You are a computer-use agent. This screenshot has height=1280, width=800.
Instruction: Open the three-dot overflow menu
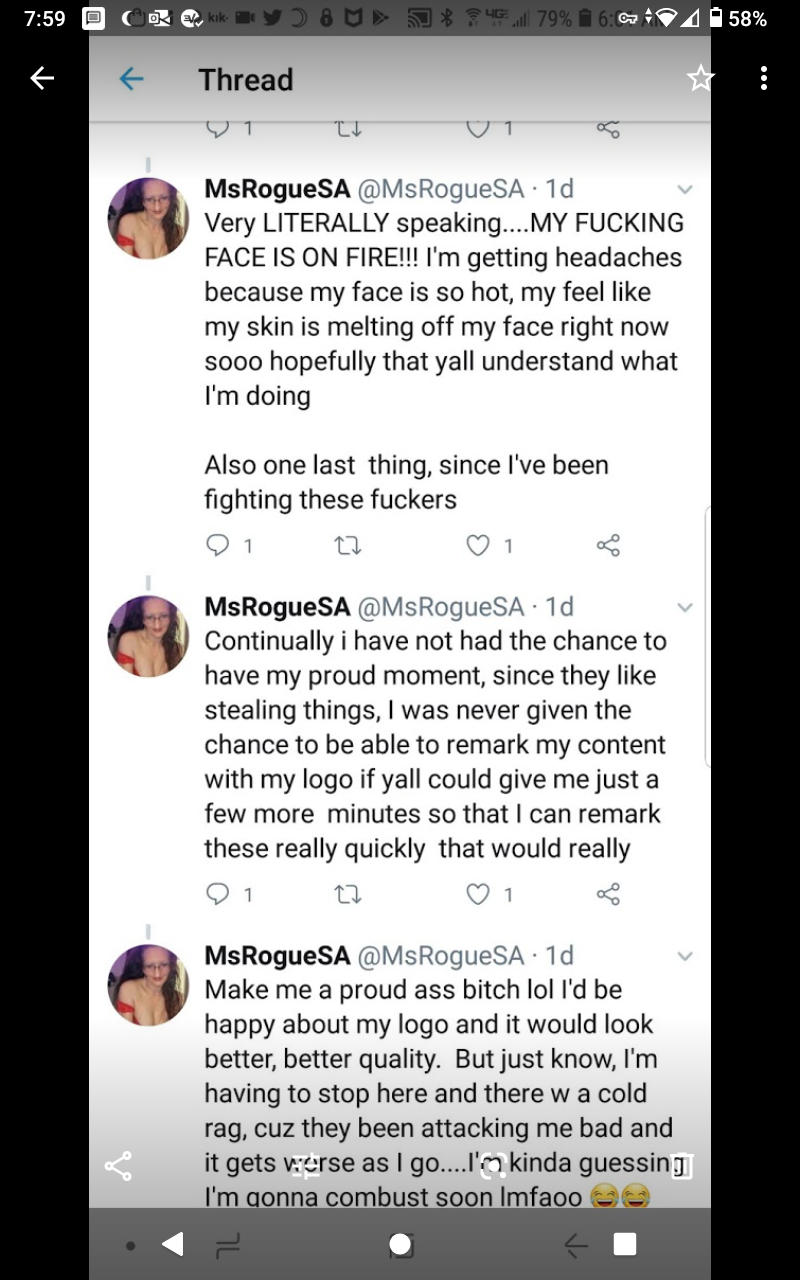(763, 79)
